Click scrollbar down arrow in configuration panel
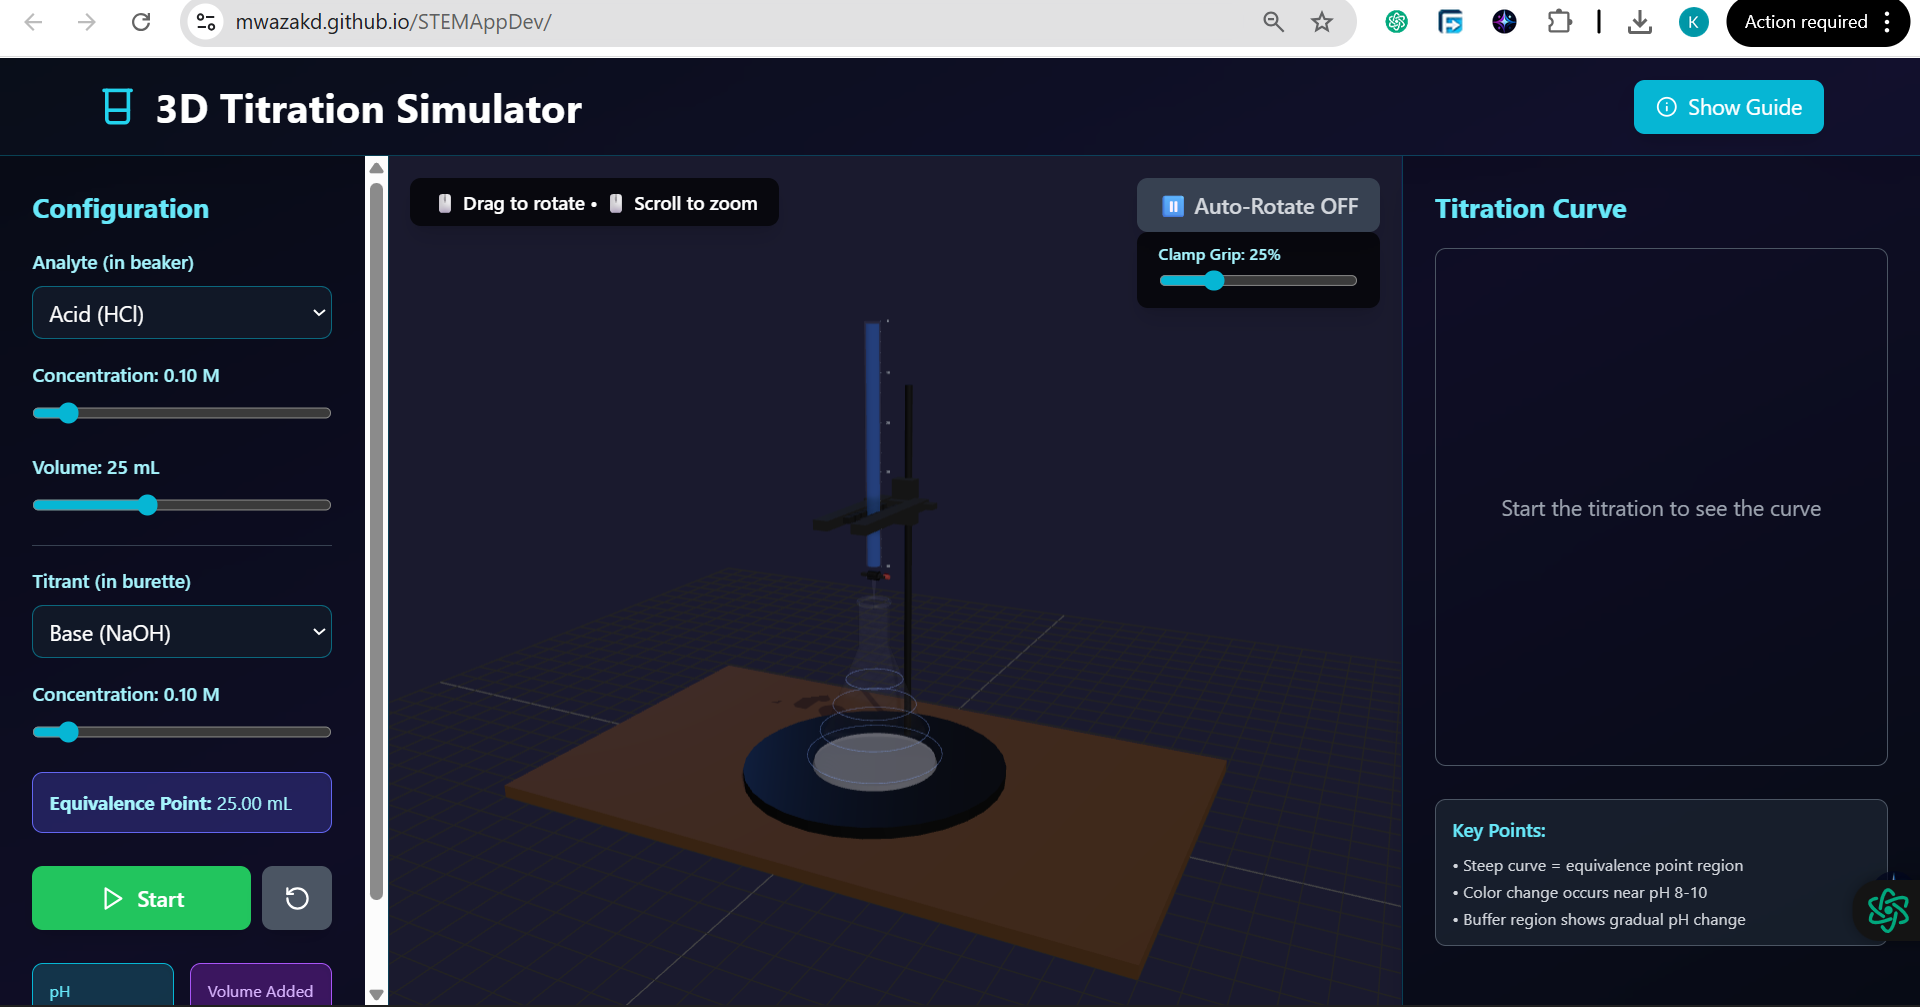1920x1007 pixels. coord(377,995)
